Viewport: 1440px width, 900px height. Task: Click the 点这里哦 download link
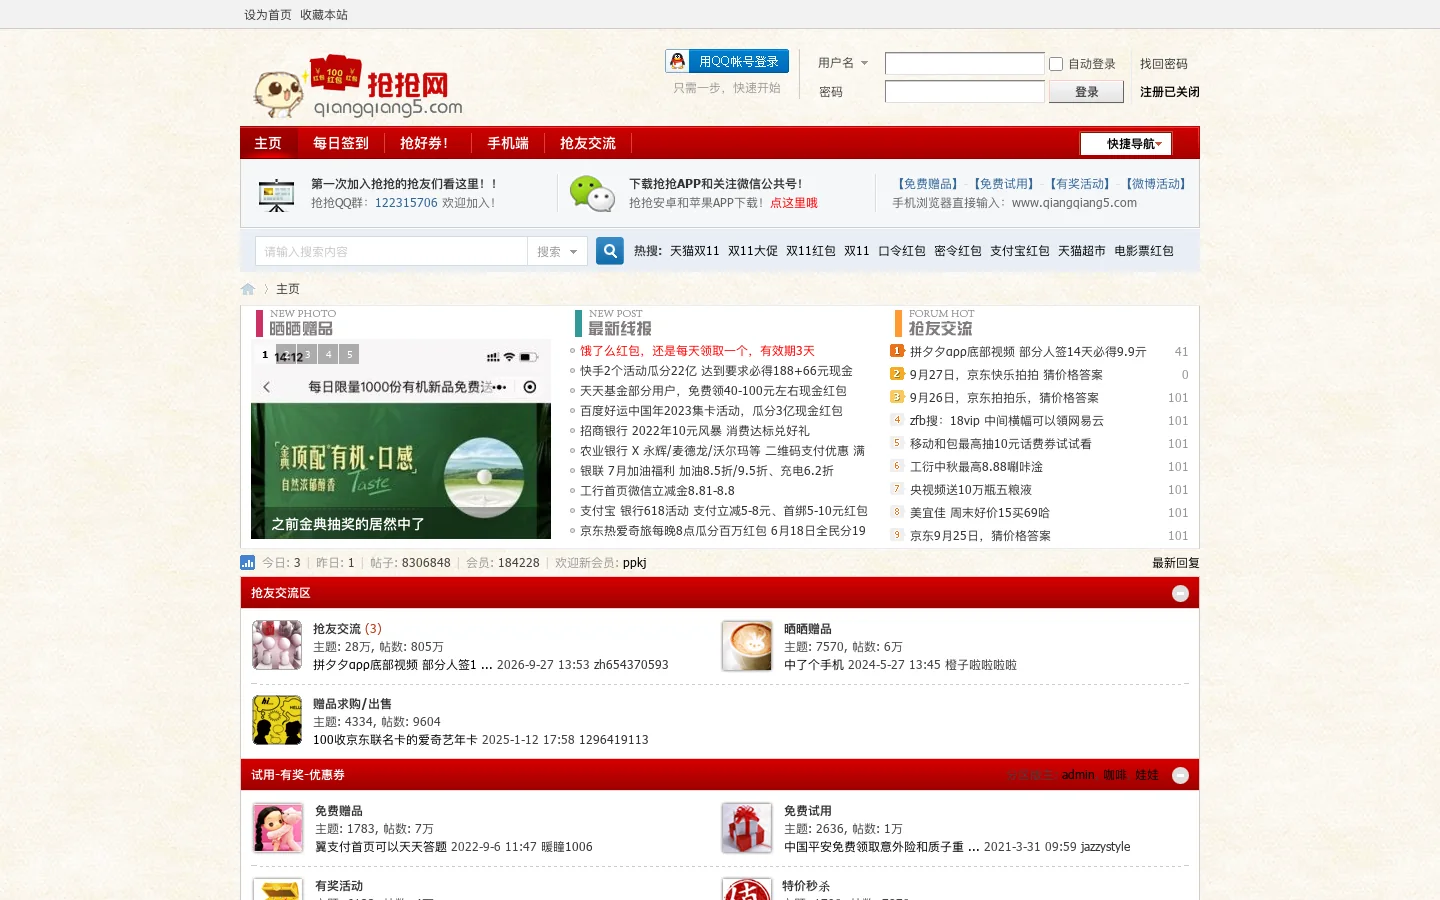coord(794,203)
